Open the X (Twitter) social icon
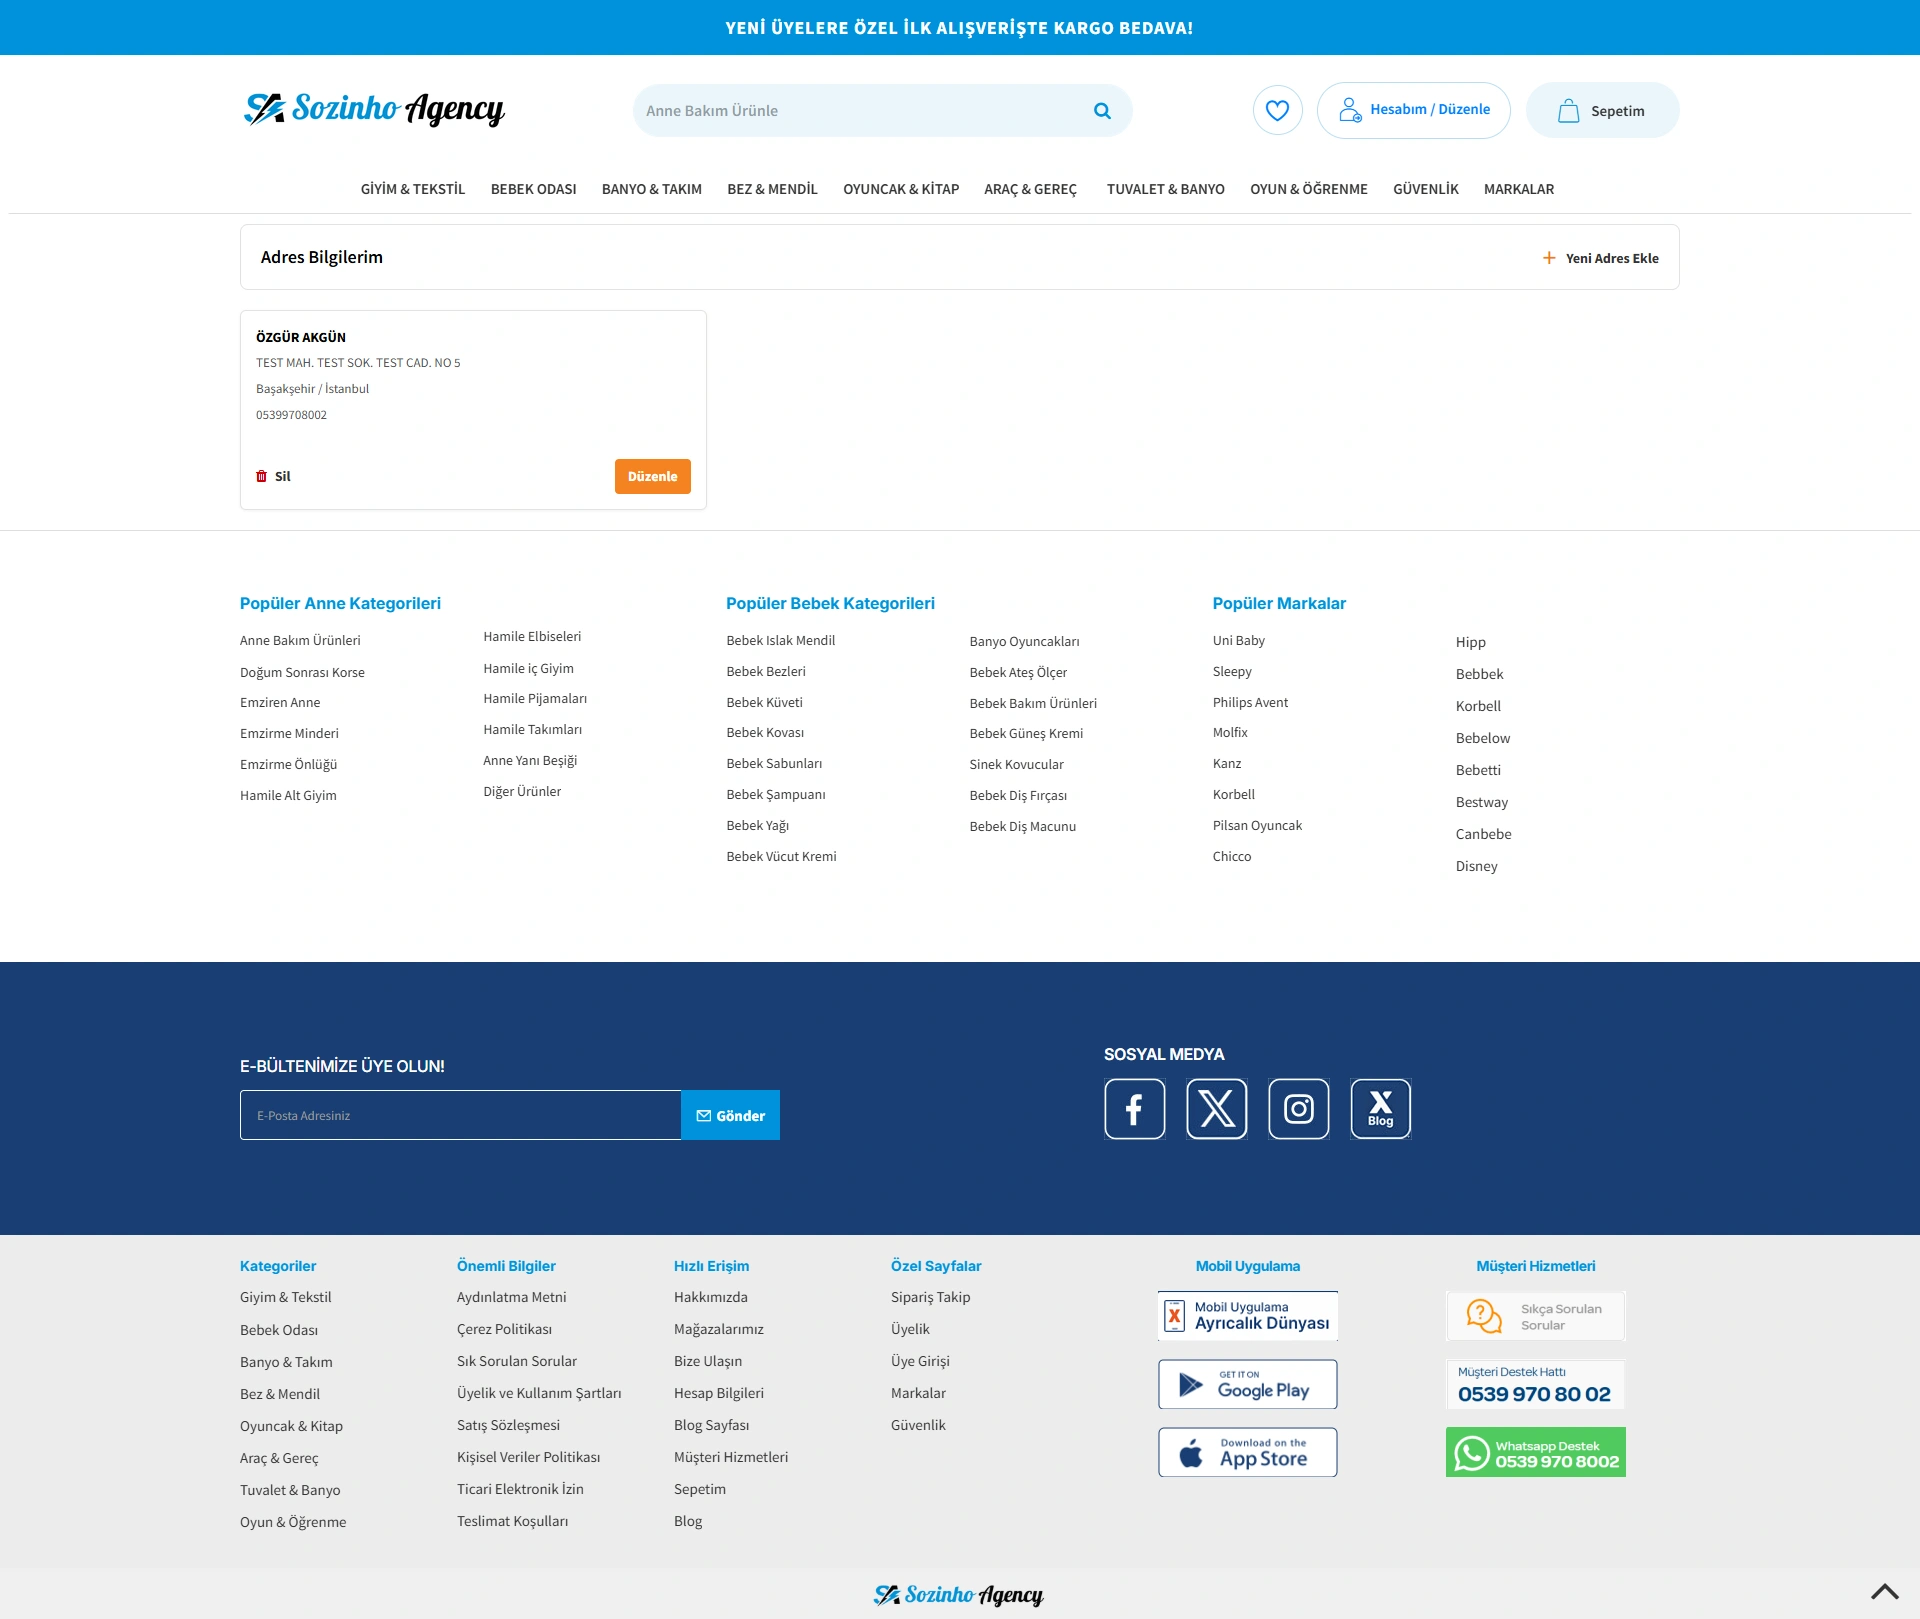 [x=1216, y=1109]
